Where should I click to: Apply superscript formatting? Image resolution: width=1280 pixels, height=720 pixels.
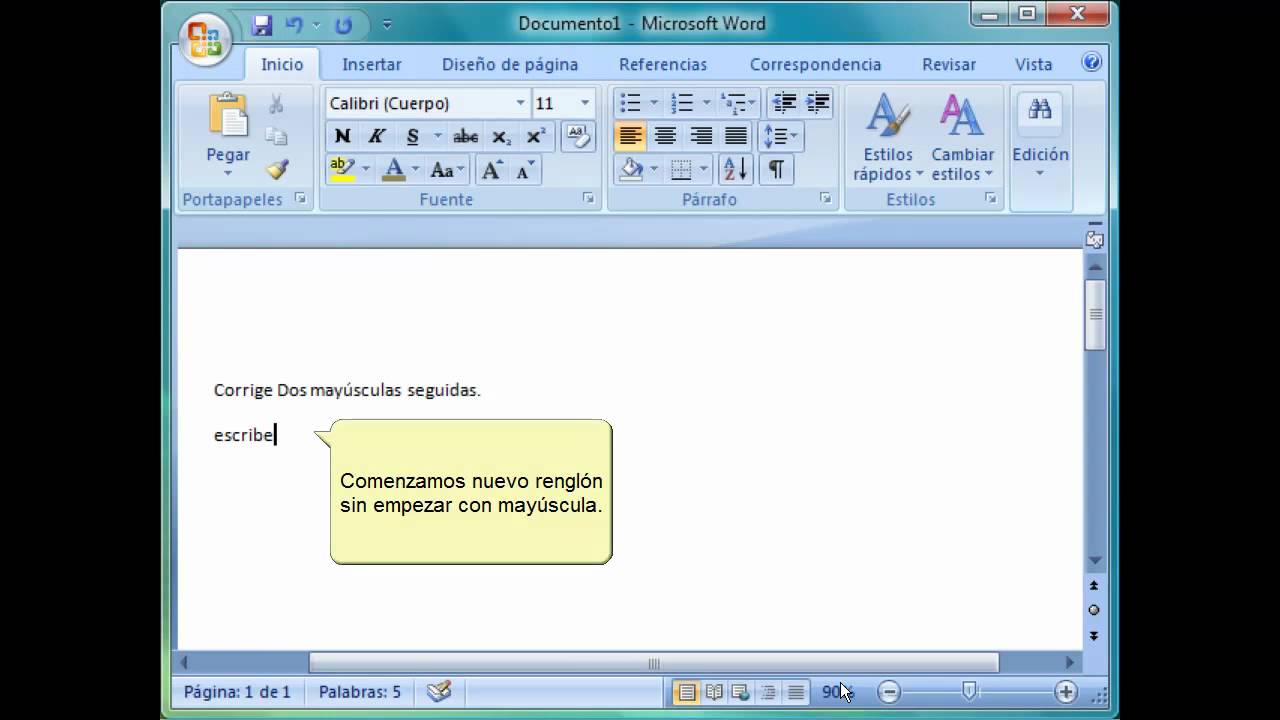(535, 137)
